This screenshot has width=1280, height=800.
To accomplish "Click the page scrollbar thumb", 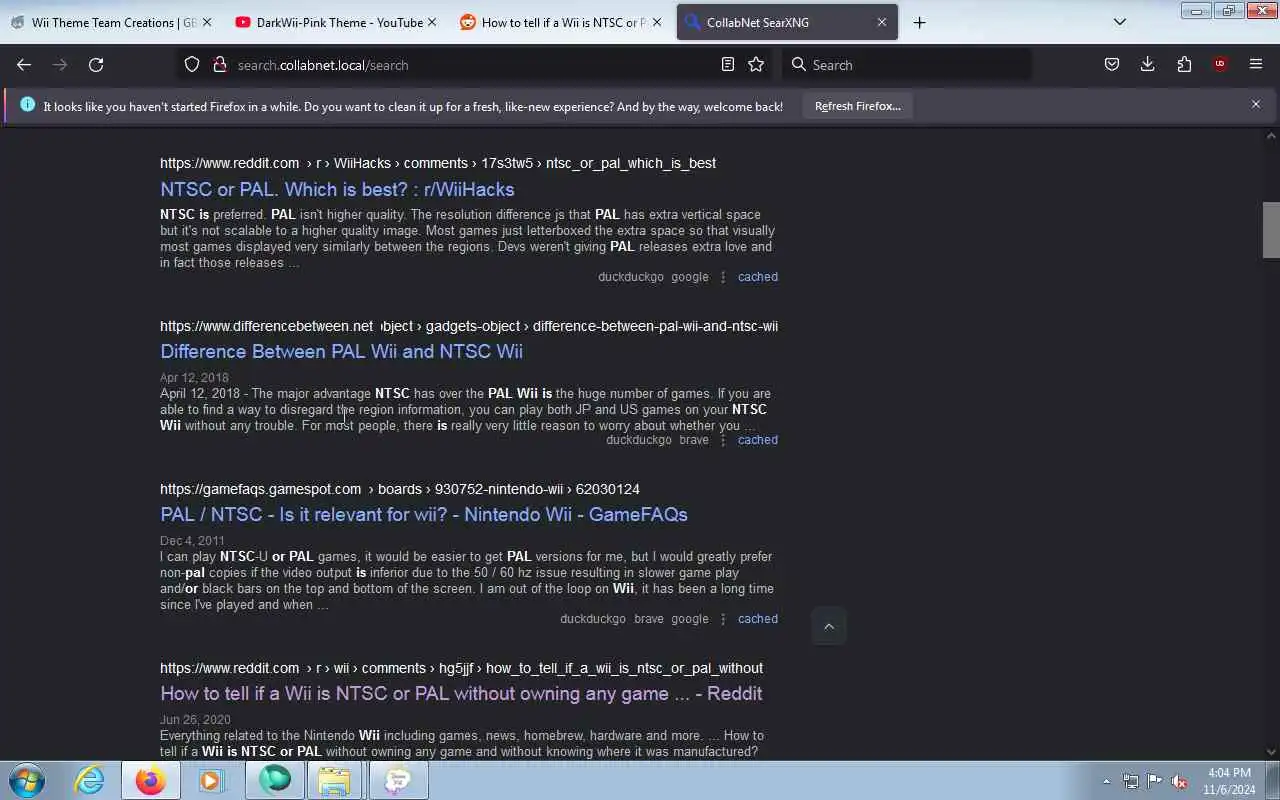I will tap(1271, 229).
